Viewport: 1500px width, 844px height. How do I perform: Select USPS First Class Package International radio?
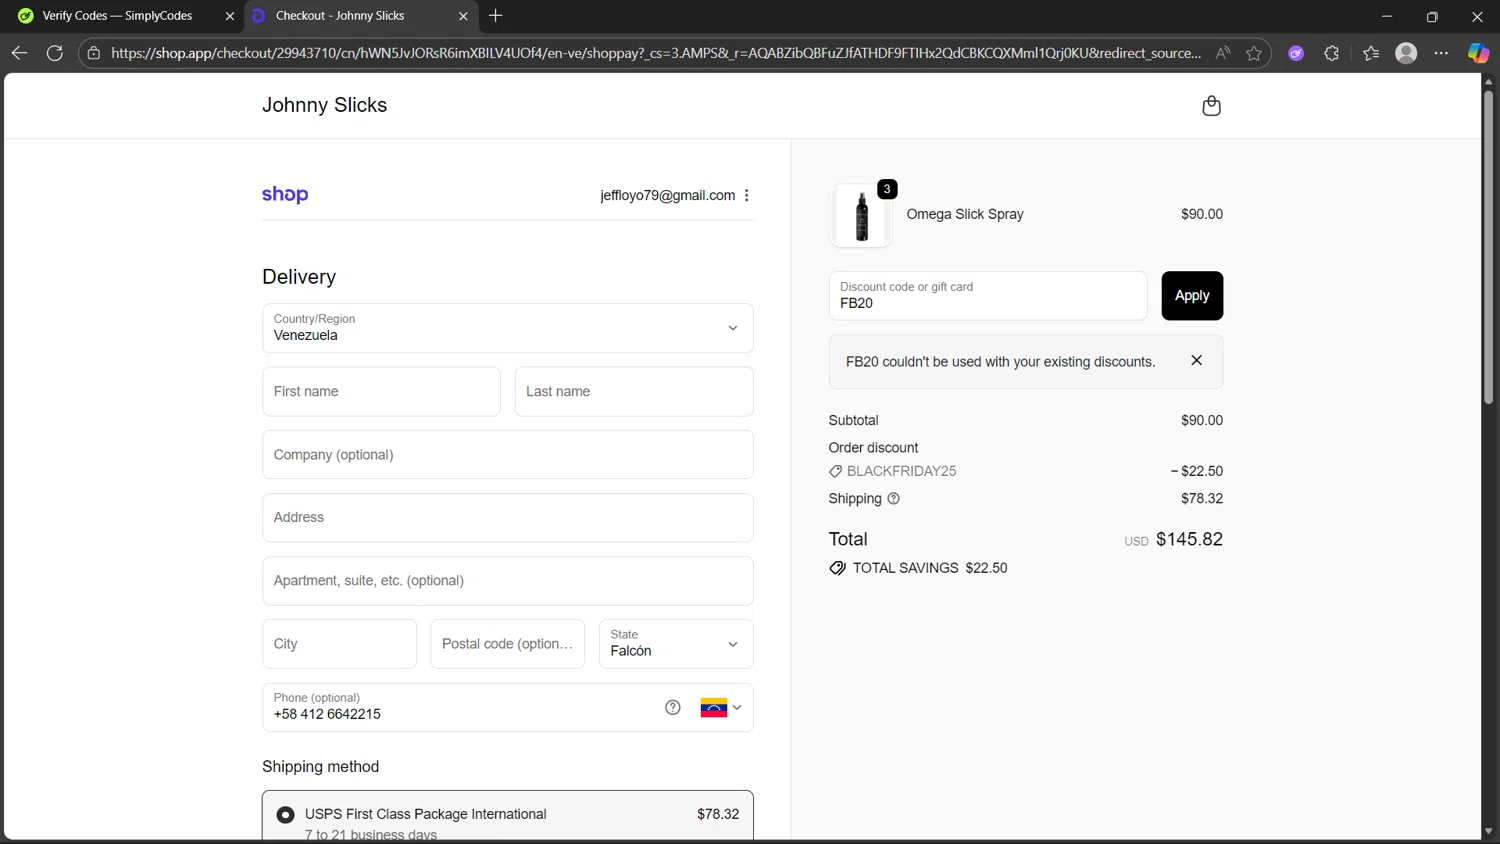(x=285, y=815)
